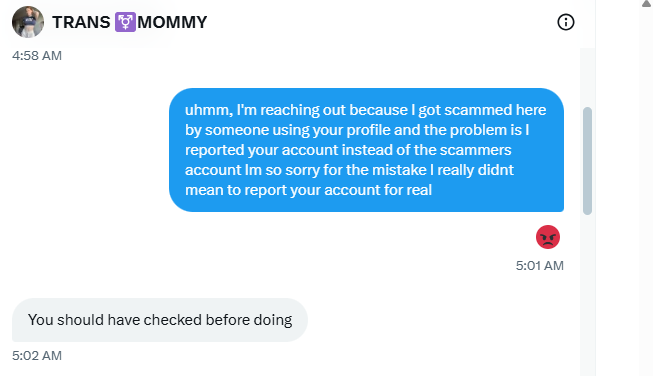Click the "MOMMY" word in the header name
653x376 pixels.
172,22
